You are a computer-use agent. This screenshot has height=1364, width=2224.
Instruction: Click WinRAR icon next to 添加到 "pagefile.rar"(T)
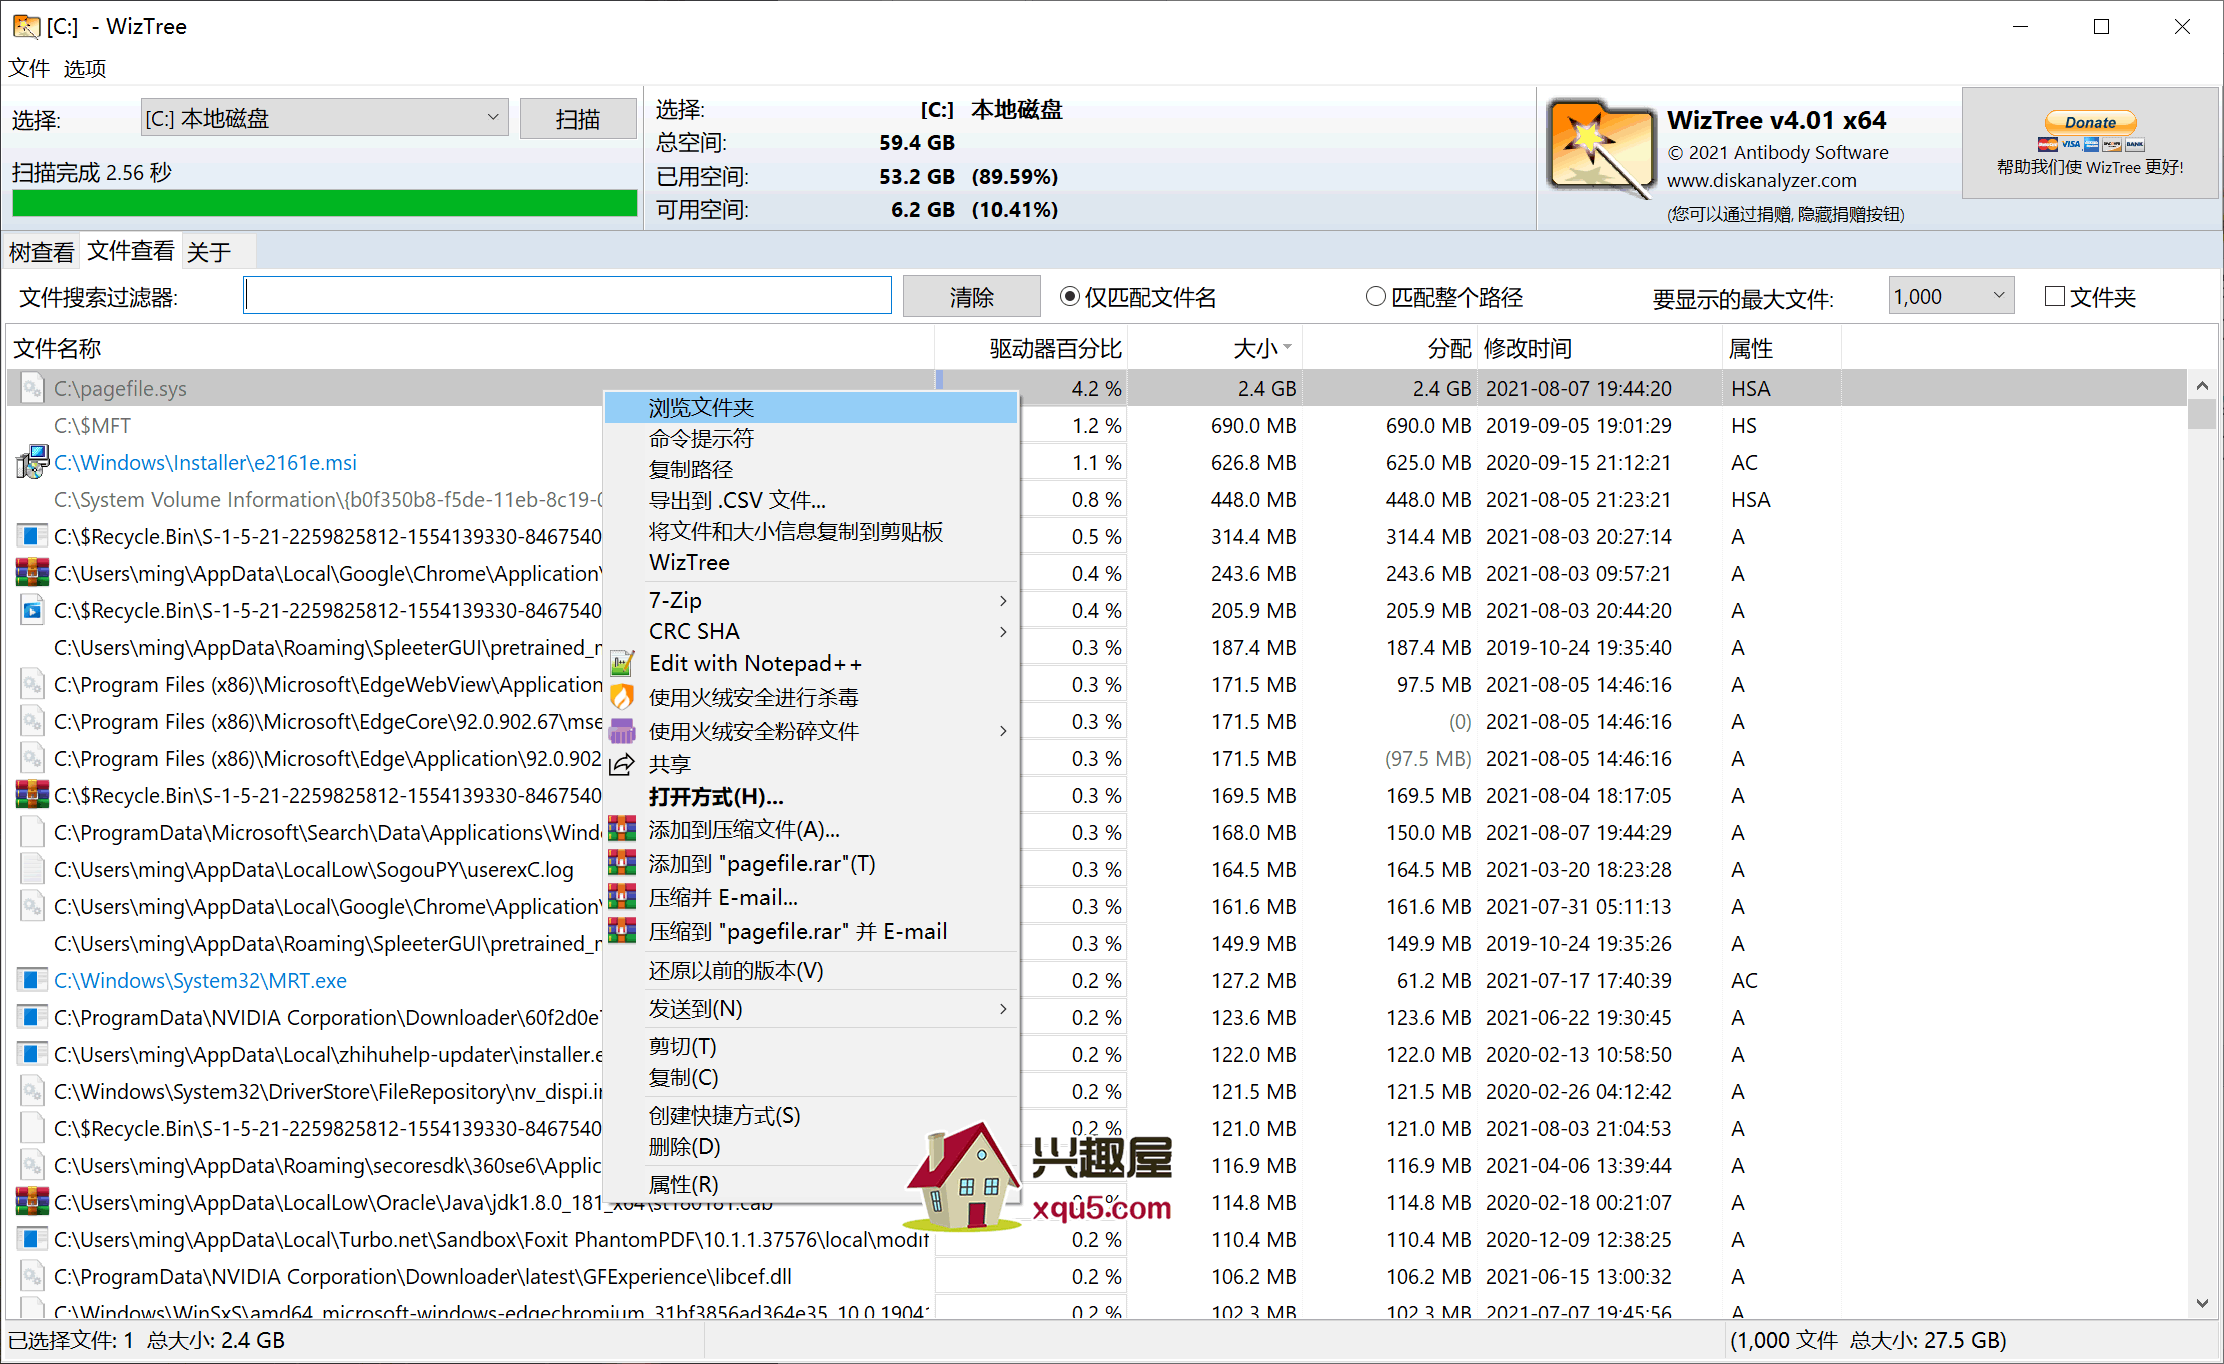(x=622, y=863)
